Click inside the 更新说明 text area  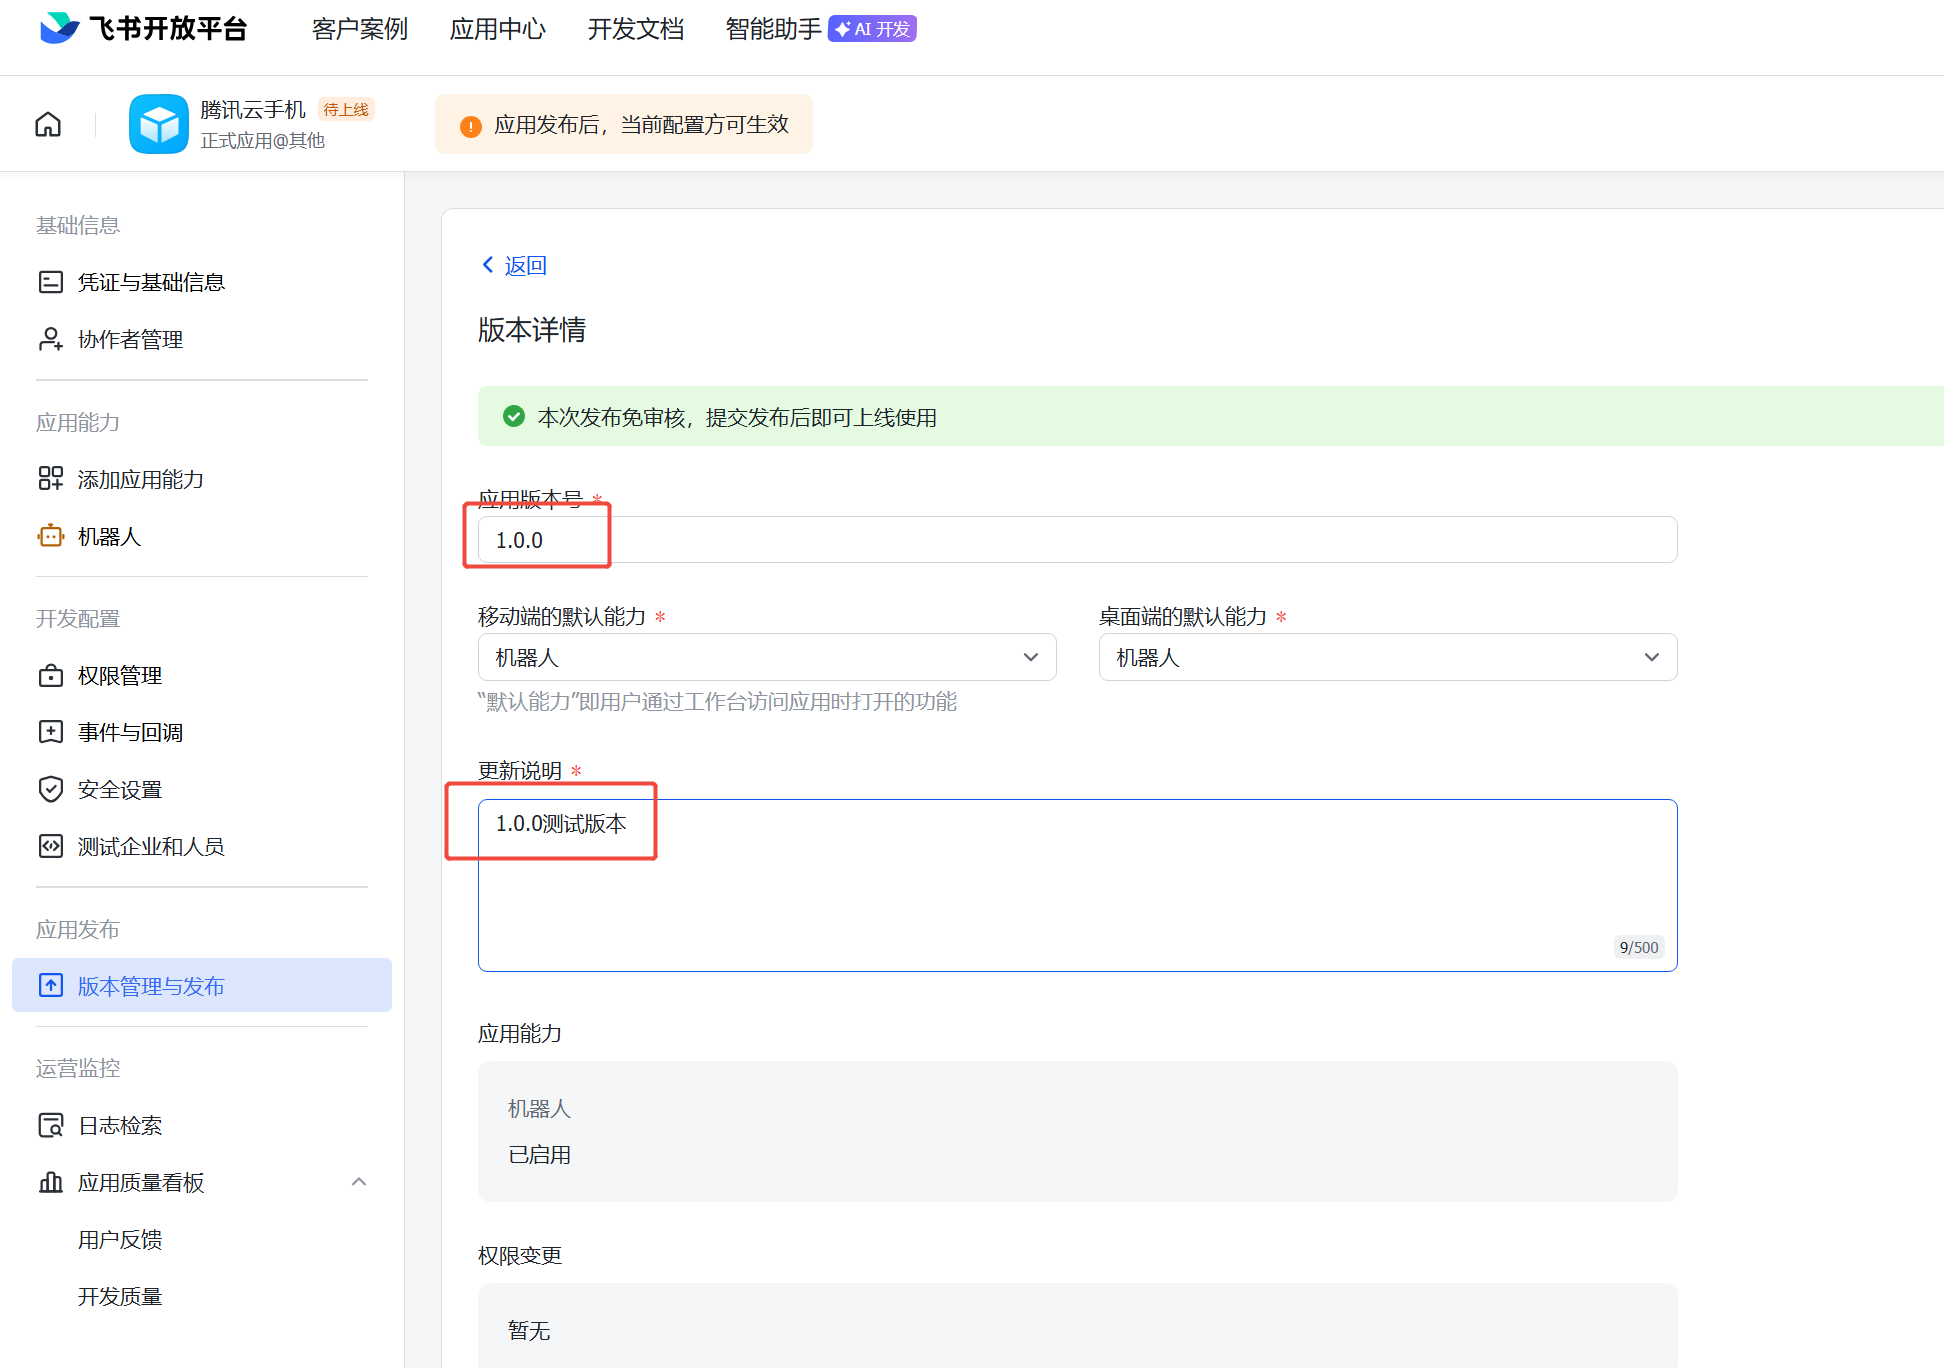[1076, 885]
